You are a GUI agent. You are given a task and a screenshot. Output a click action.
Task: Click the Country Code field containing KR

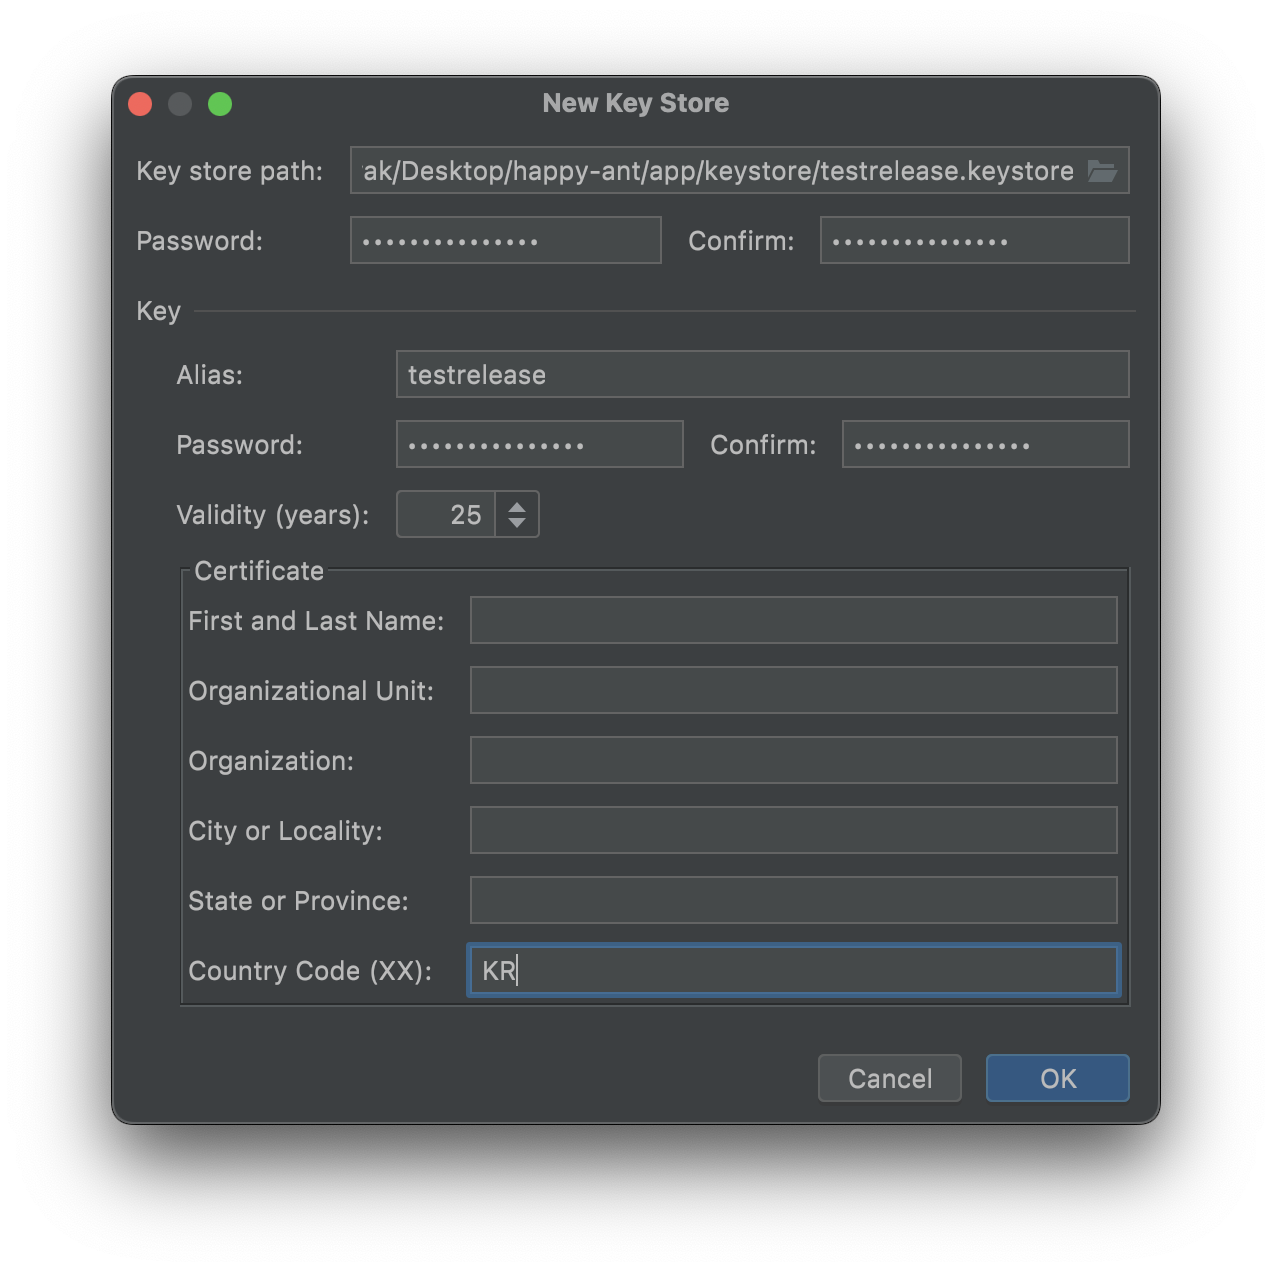[794, 971]
